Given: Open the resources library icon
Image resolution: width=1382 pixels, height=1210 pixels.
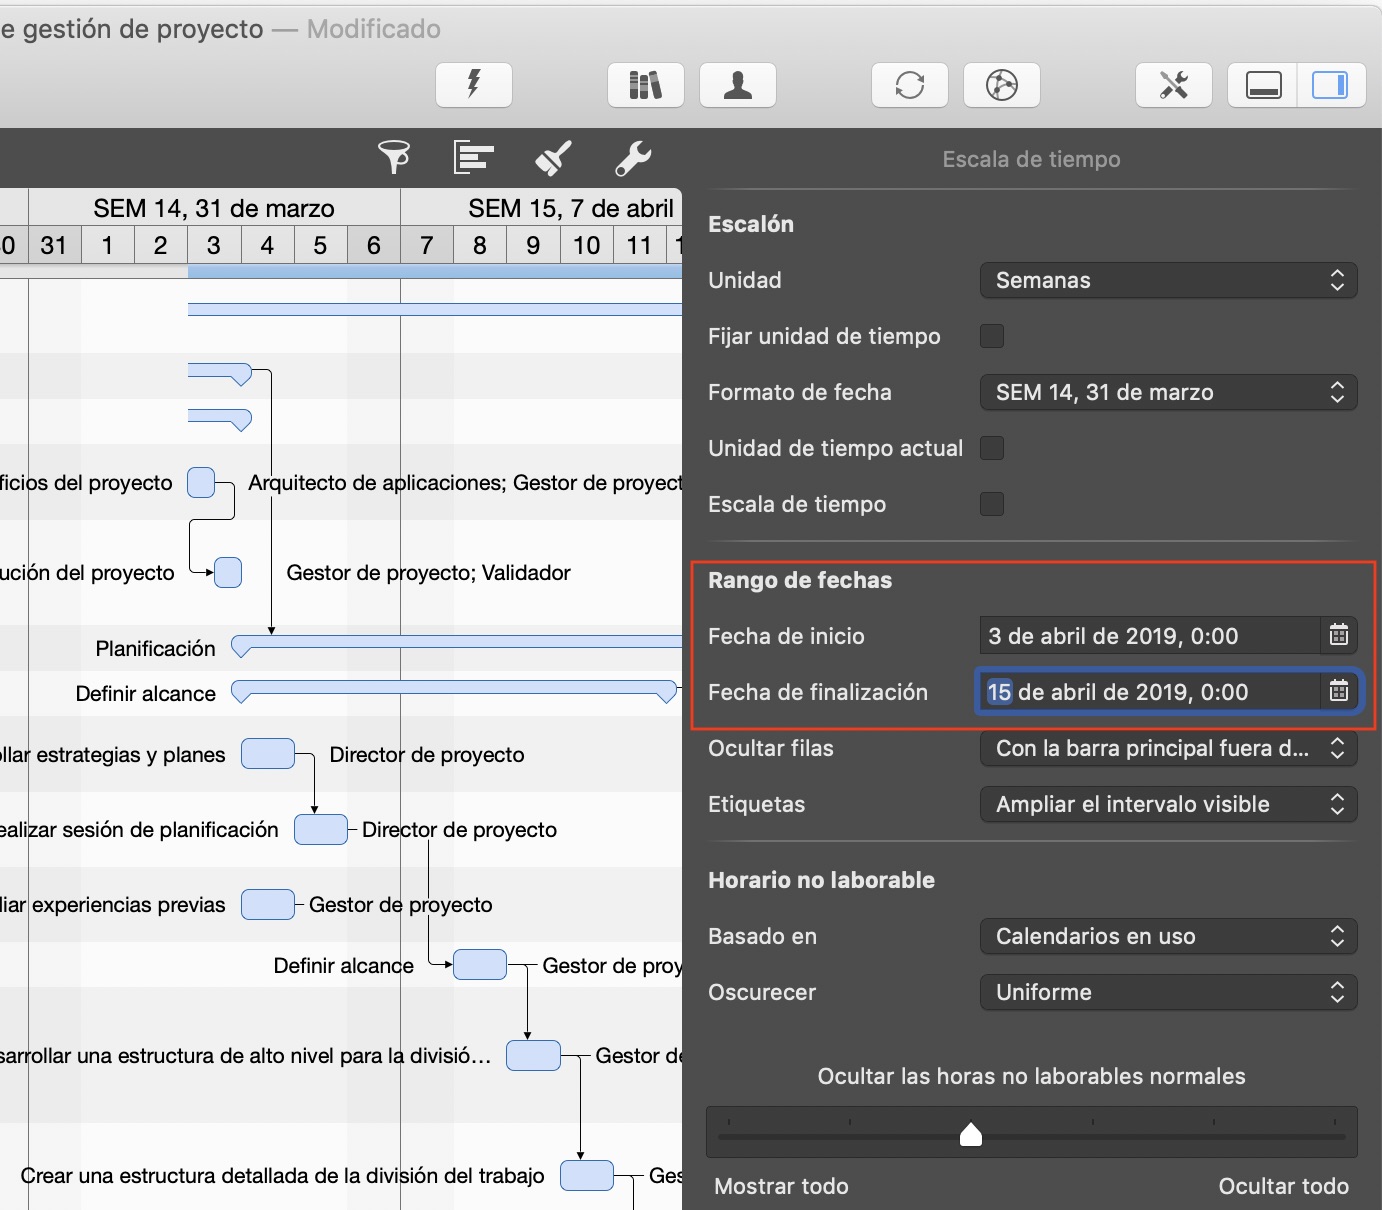Looking at the screenshot, I should point(645,85).
